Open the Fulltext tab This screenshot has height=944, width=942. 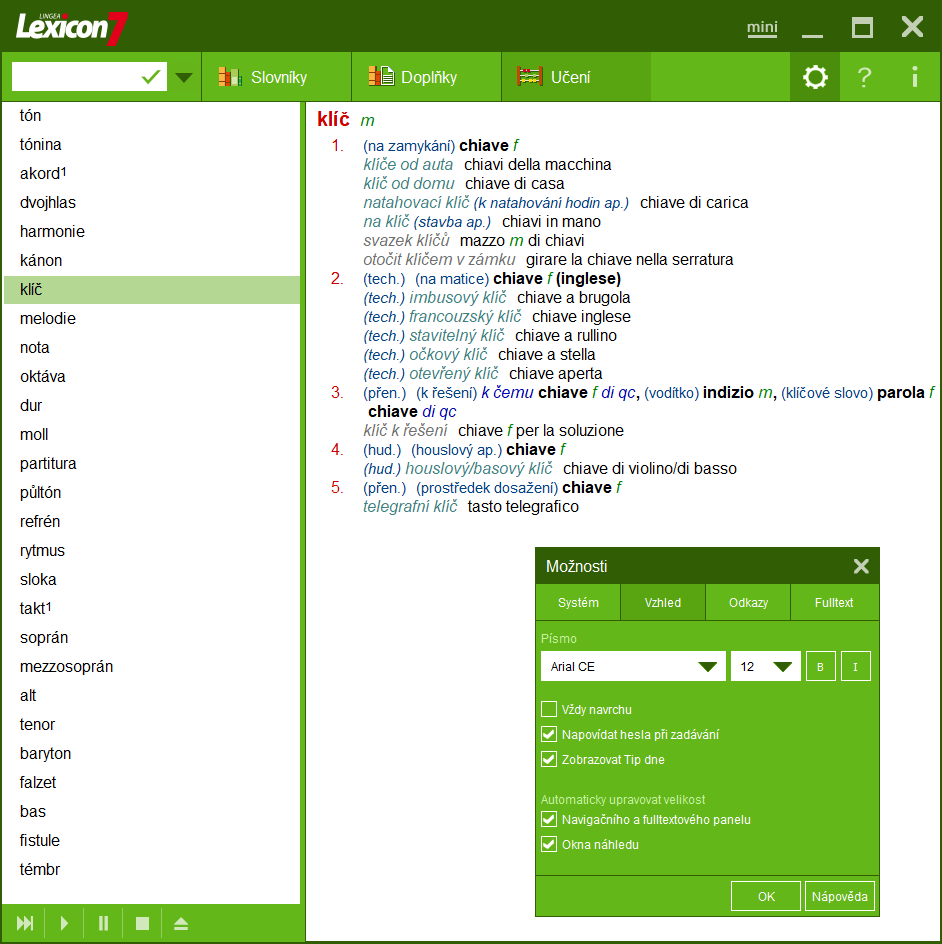click(x=834, y=602)
